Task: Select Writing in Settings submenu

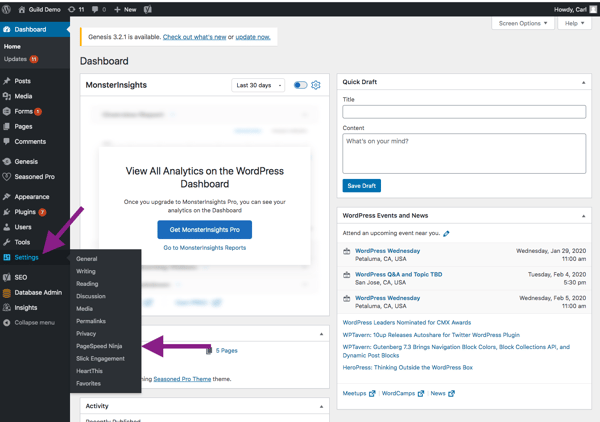Action: [x=86, y=271]
